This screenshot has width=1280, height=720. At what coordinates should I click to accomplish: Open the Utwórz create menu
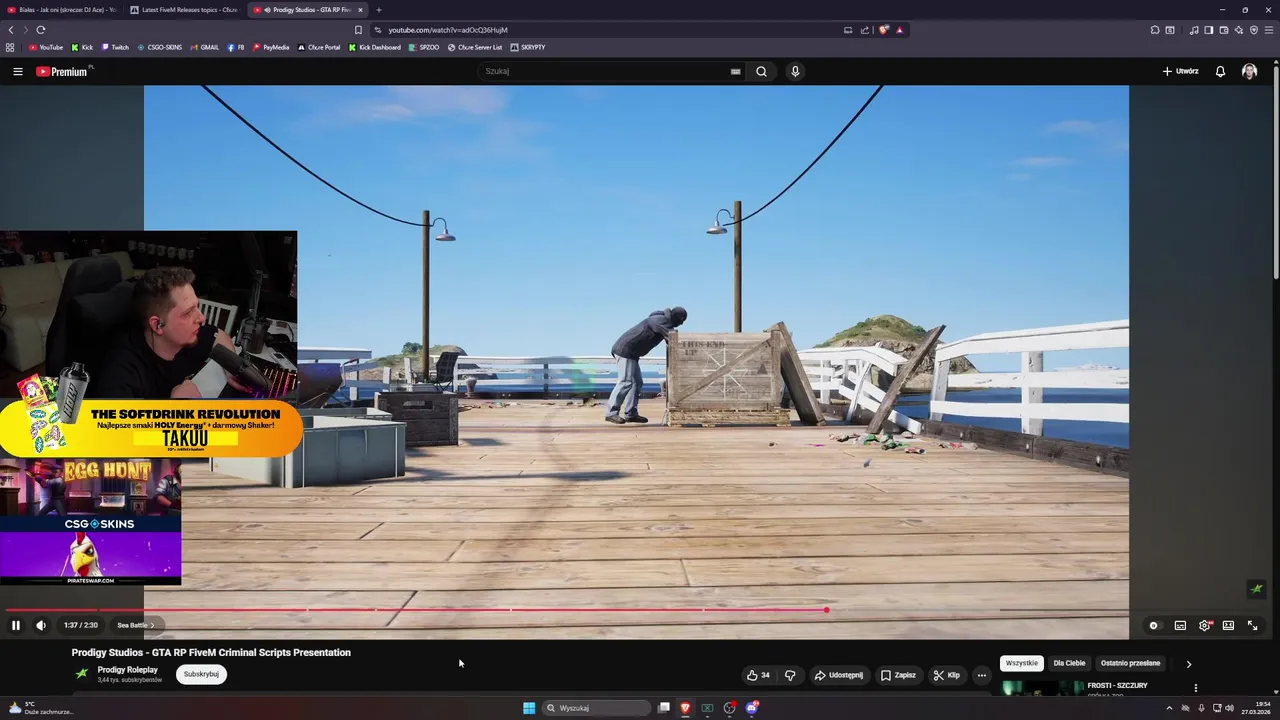pyautogui.click(x=1180, y=71)
